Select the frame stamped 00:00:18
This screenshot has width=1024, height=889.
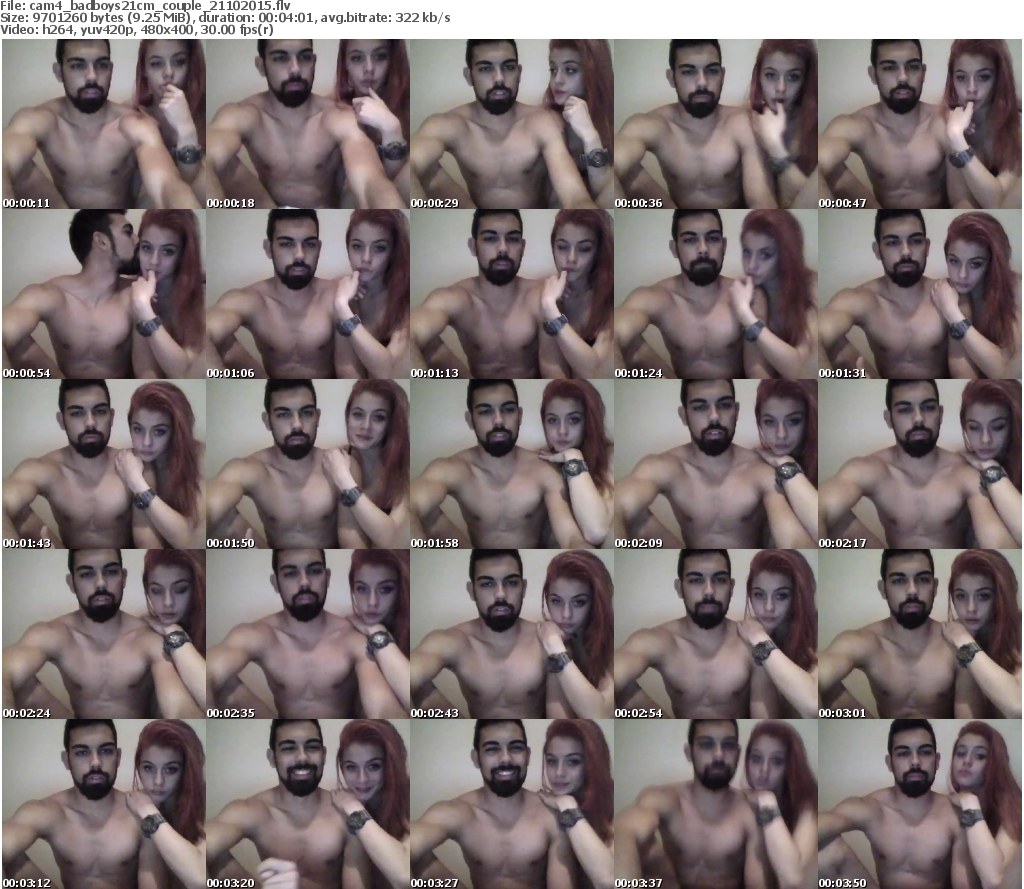(308, 124)
